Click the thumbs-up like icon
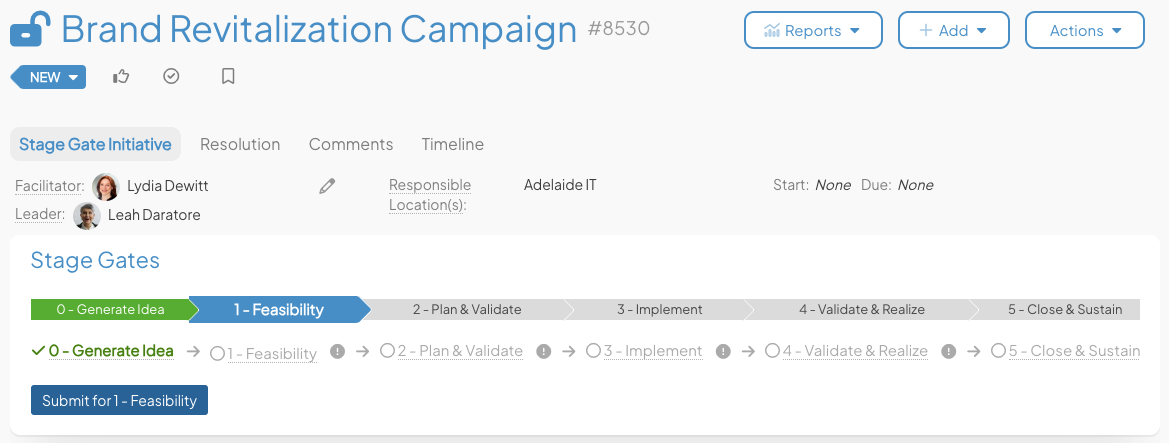This screenshot has width=1169, height=443. 121,76
